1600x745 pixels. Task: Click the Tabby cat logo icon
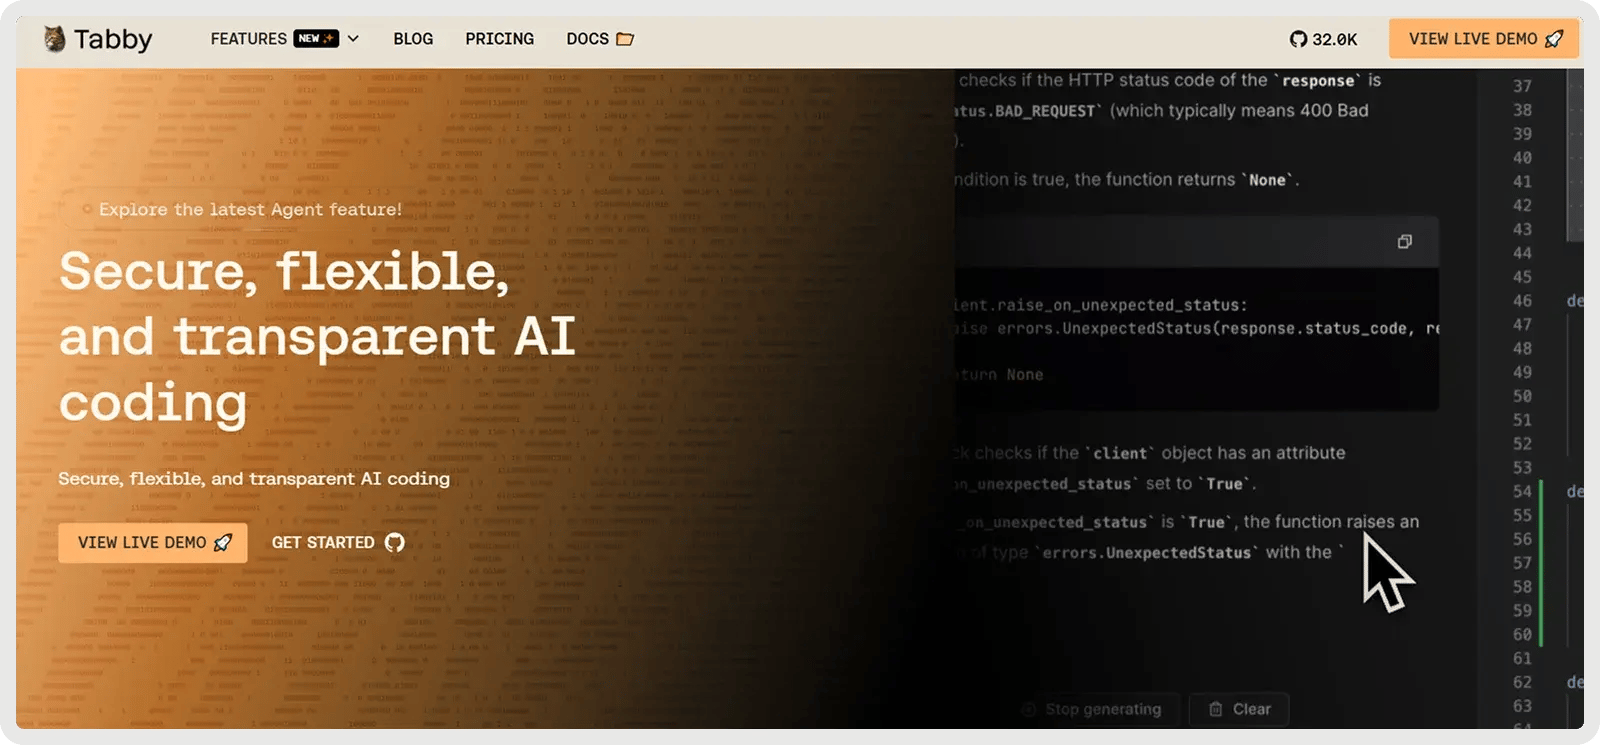pyautogui.click(x=54, y=39)
